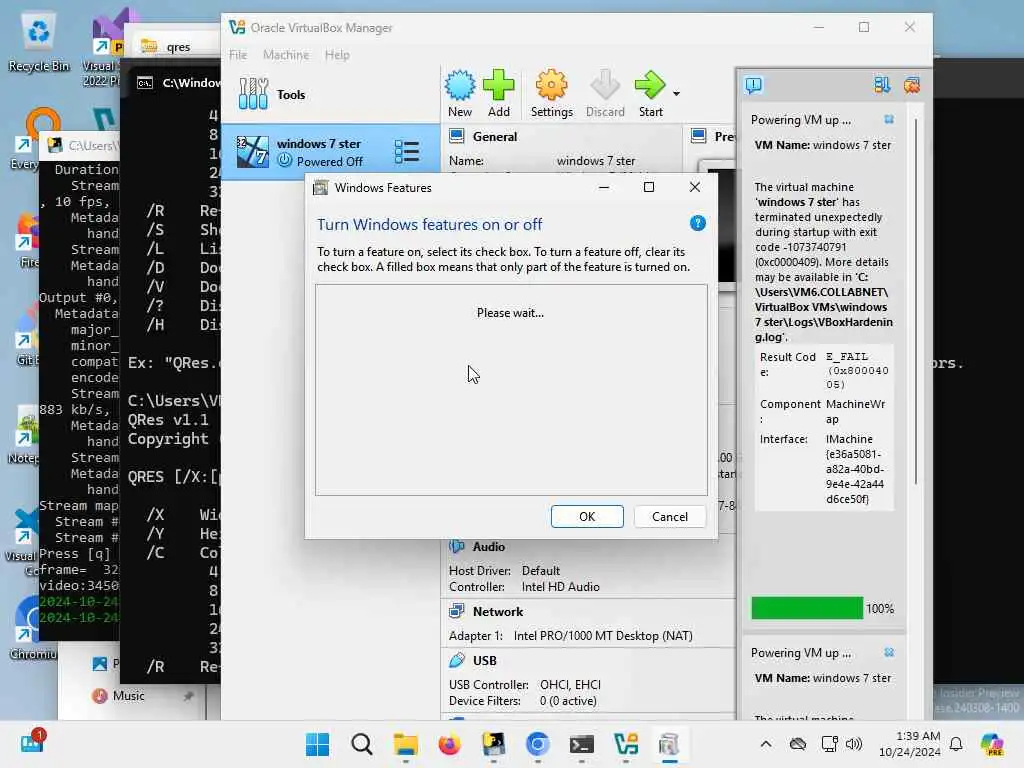Switch to Command Prompt taskbar icon
The height and width of the screenshot is (768, 1024).
(x=581, y=744)
